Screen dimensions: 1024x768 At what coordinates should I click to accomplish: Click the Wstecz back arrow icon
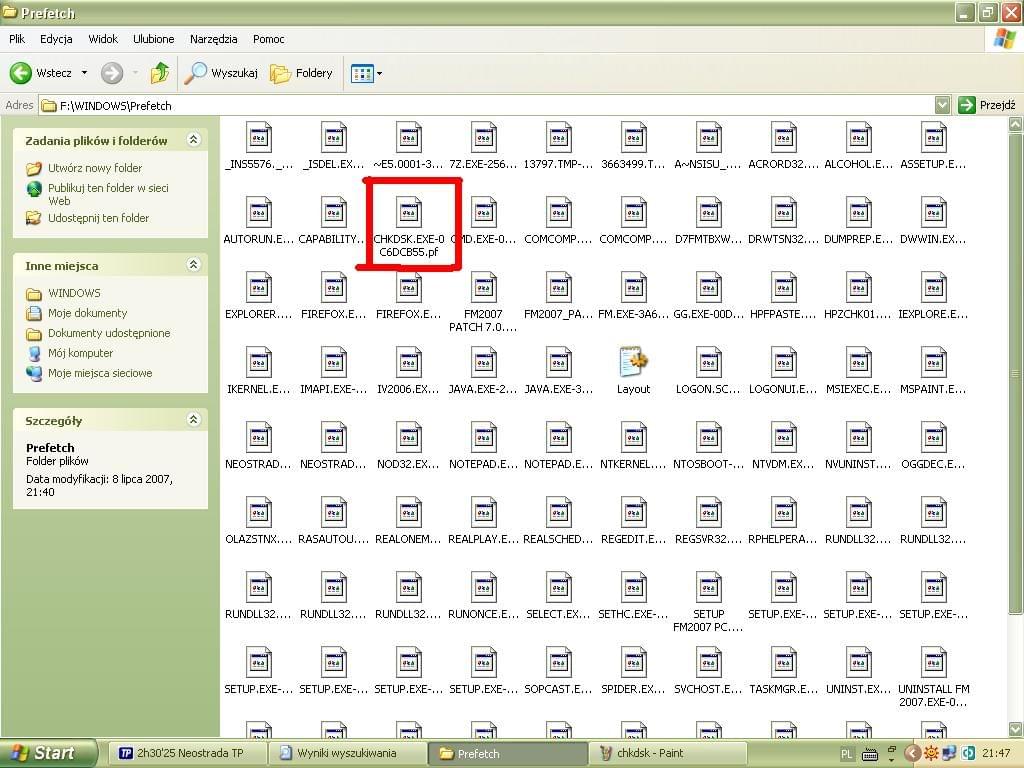pyautogui.click(x=22, y=73)
